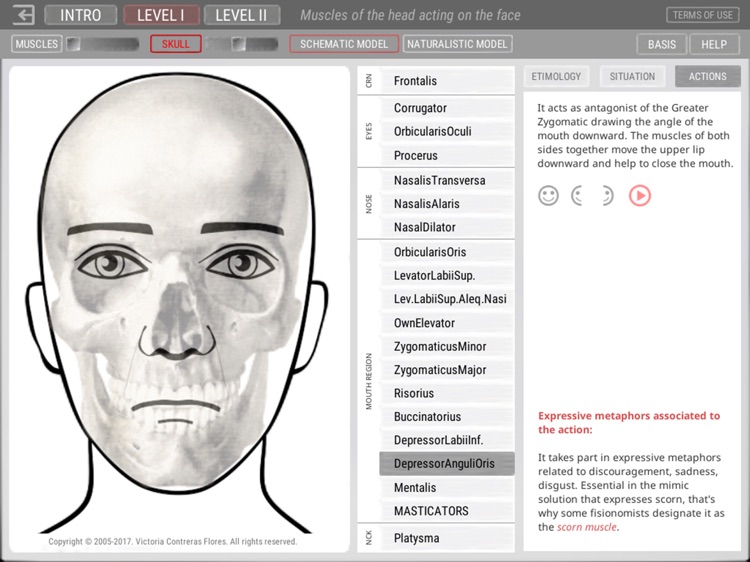
Task: Adjust the muscles opacity slider
Action: 102,44
